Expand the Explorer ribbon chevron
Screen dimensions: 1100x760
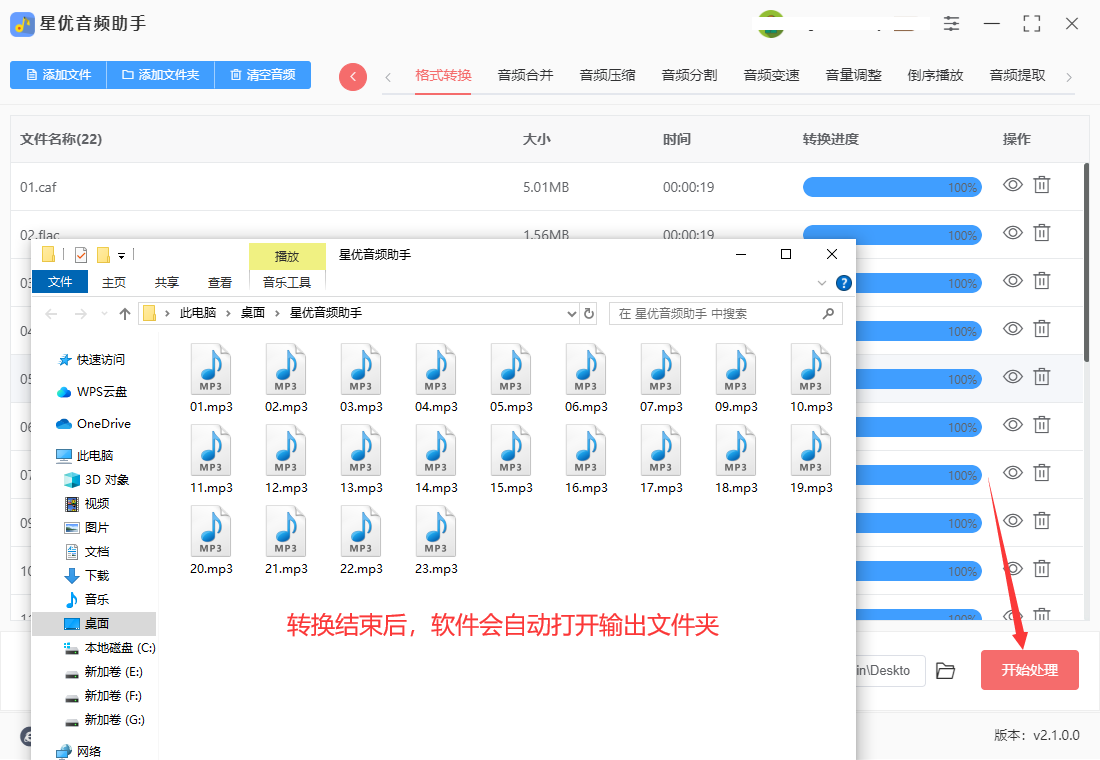pyautogui.click(x=822, y=283)
